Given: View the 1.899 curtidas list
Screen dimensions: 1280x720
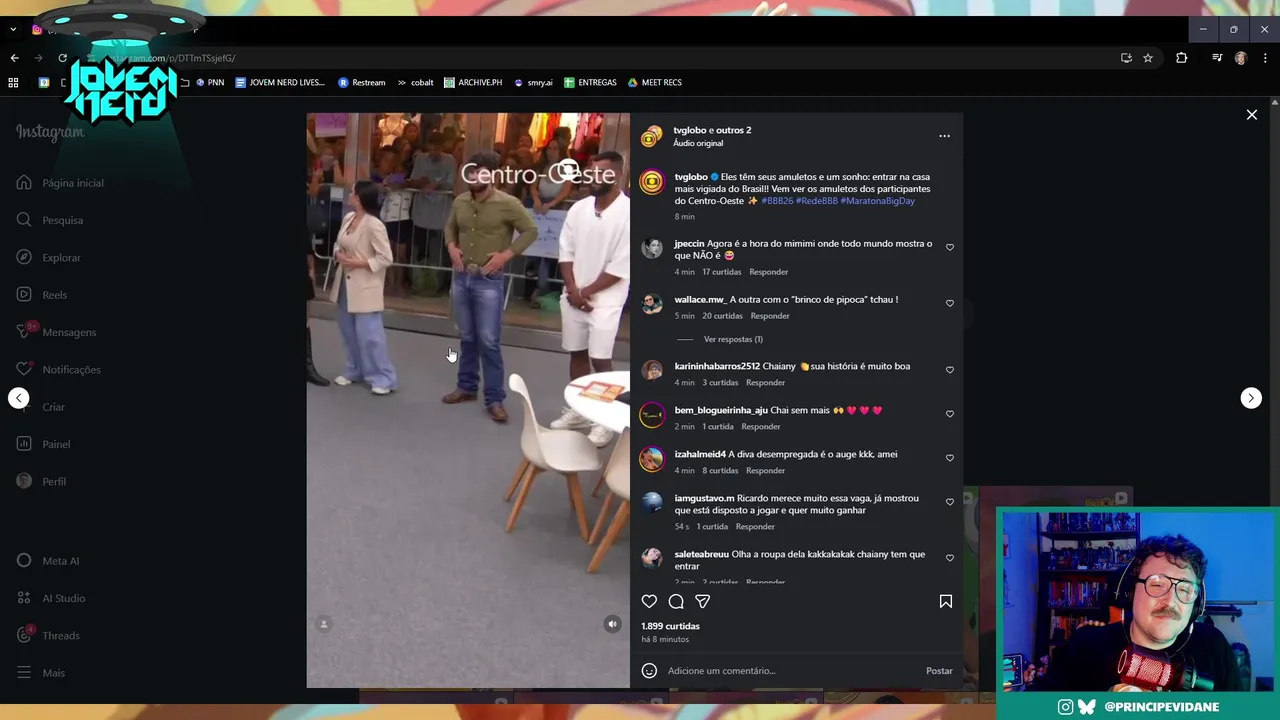Looking at the screenshot, I should tap(670, 626).
